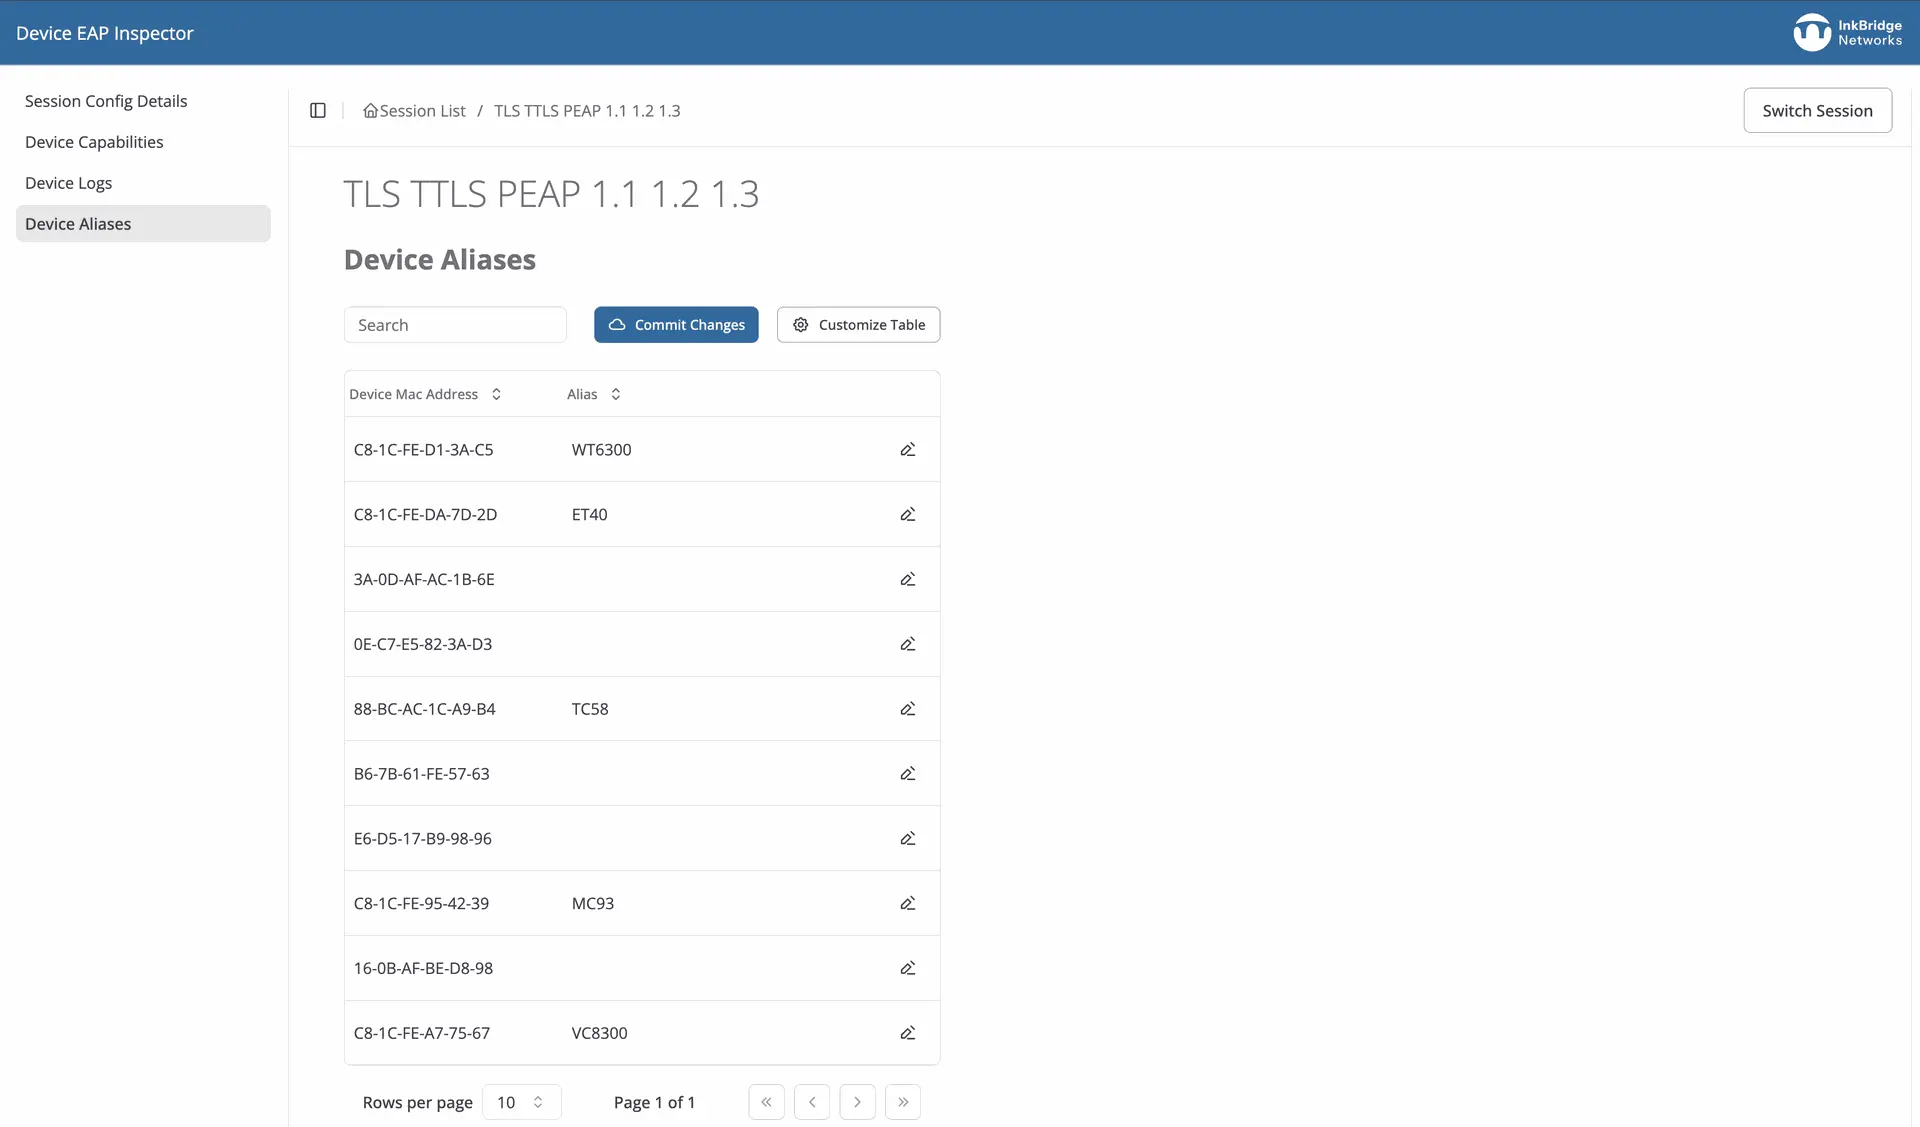Edit alias for 16-0B-AF-BE-D8-98
Viewport: 1920px width, 1127px height.
907,968
